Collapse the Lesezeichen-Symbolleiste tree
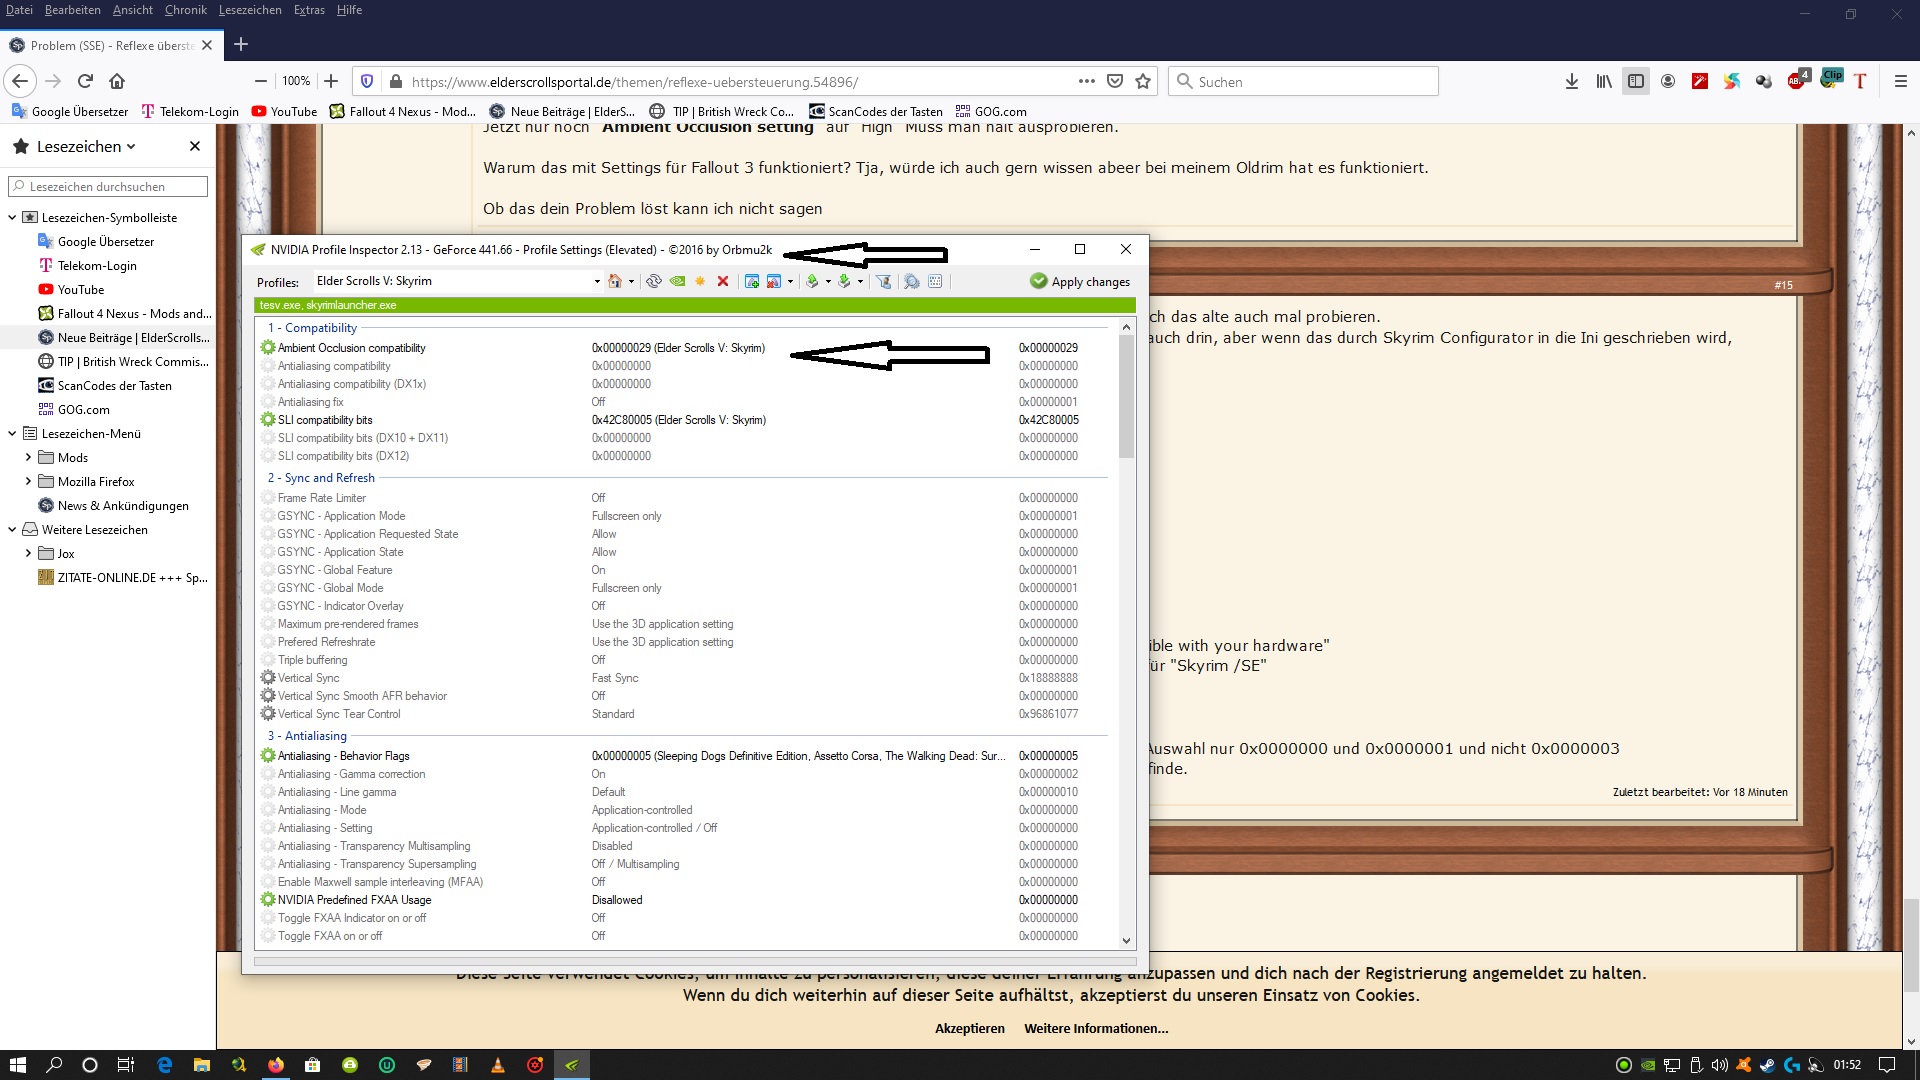The width and height of the screenshot is (1920, 1080). pos(12,217)
